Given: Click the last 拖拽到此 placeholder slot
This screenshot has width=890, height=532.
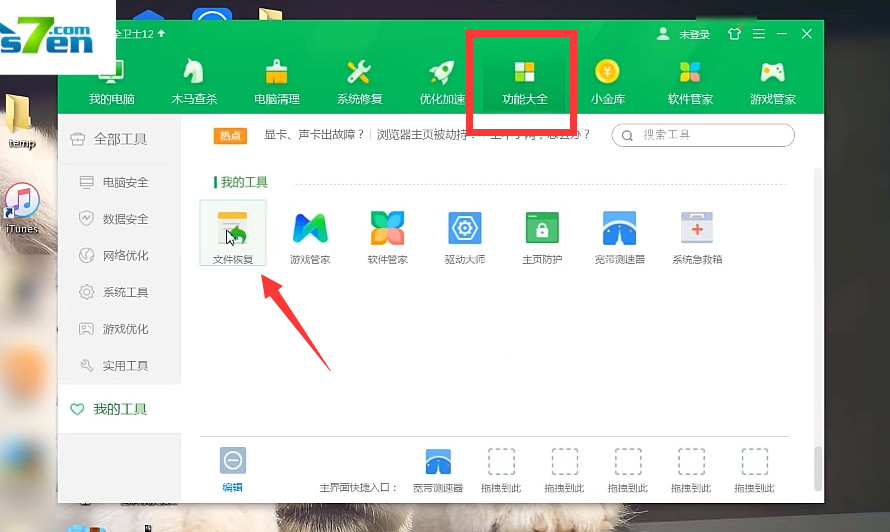Looking at the screenshot, I should tap(754, 470).
